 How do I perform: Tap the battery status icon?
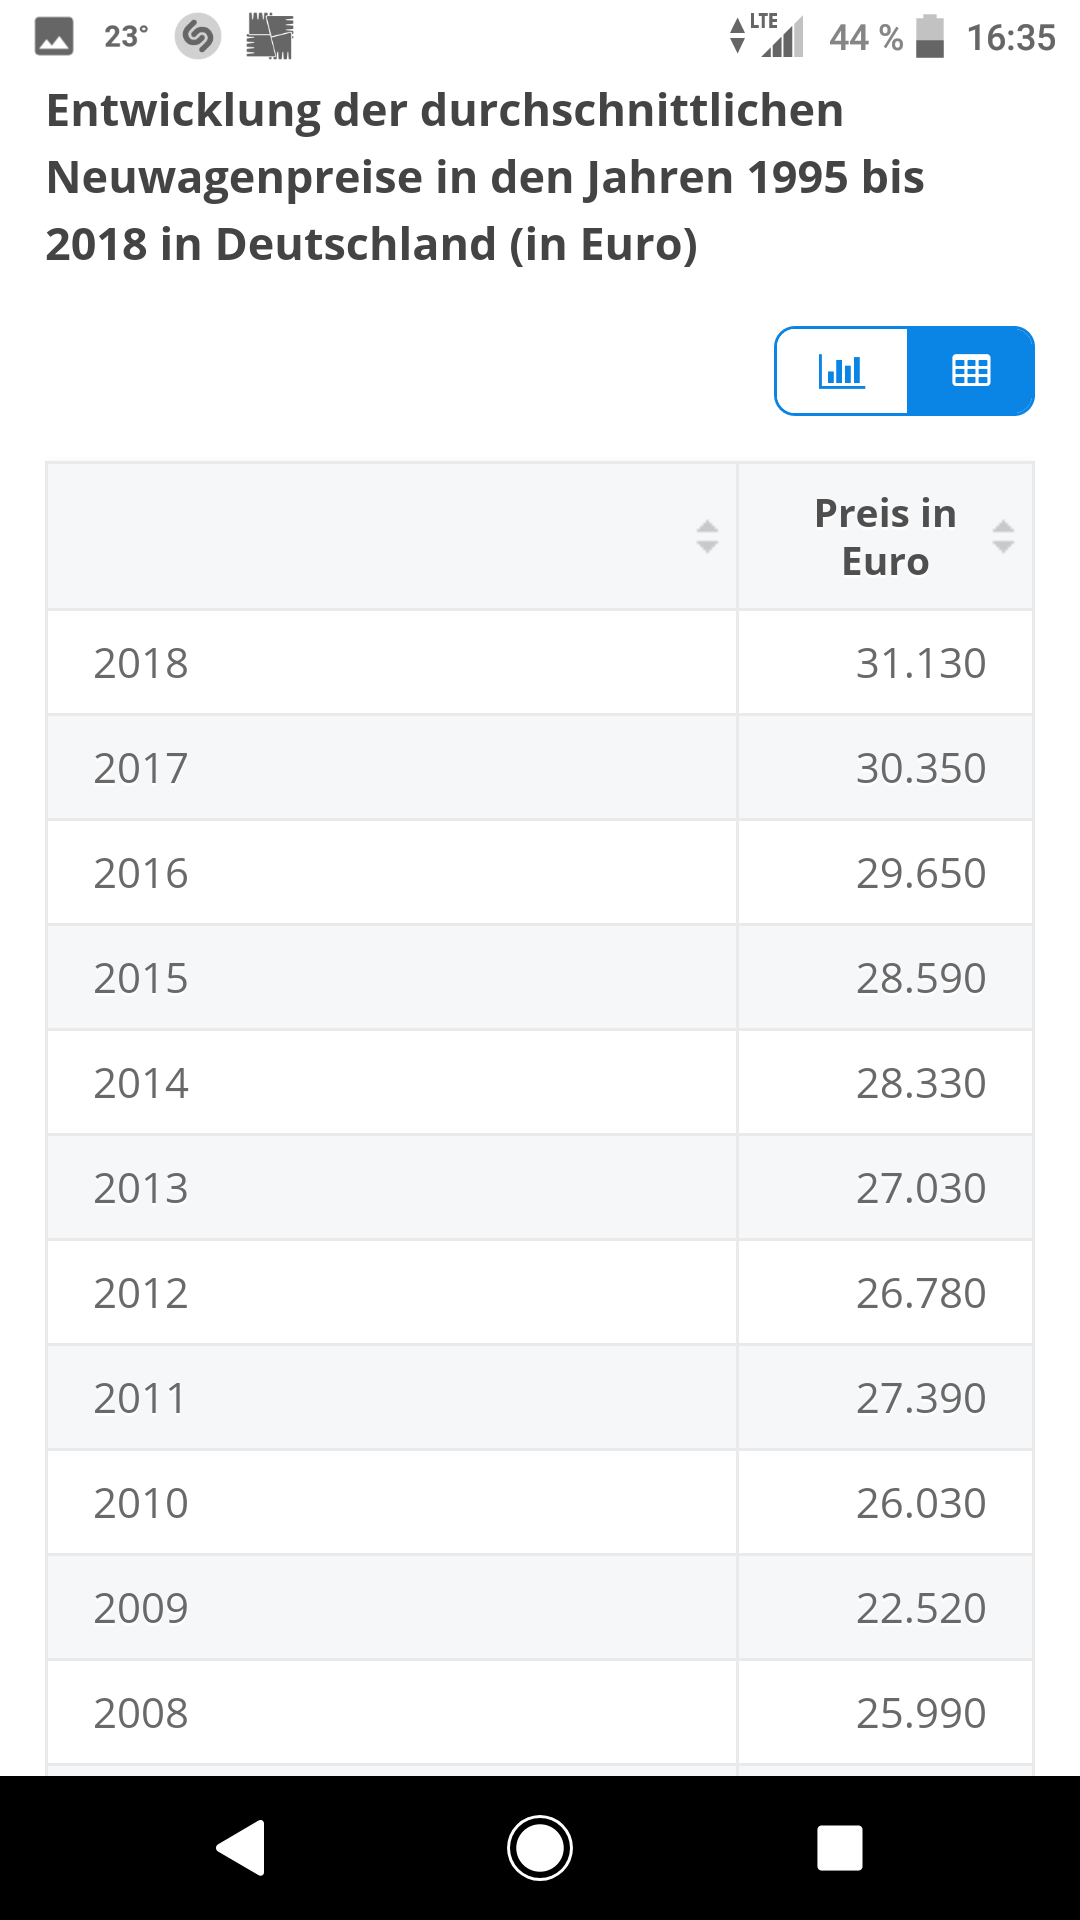point(930,37)
